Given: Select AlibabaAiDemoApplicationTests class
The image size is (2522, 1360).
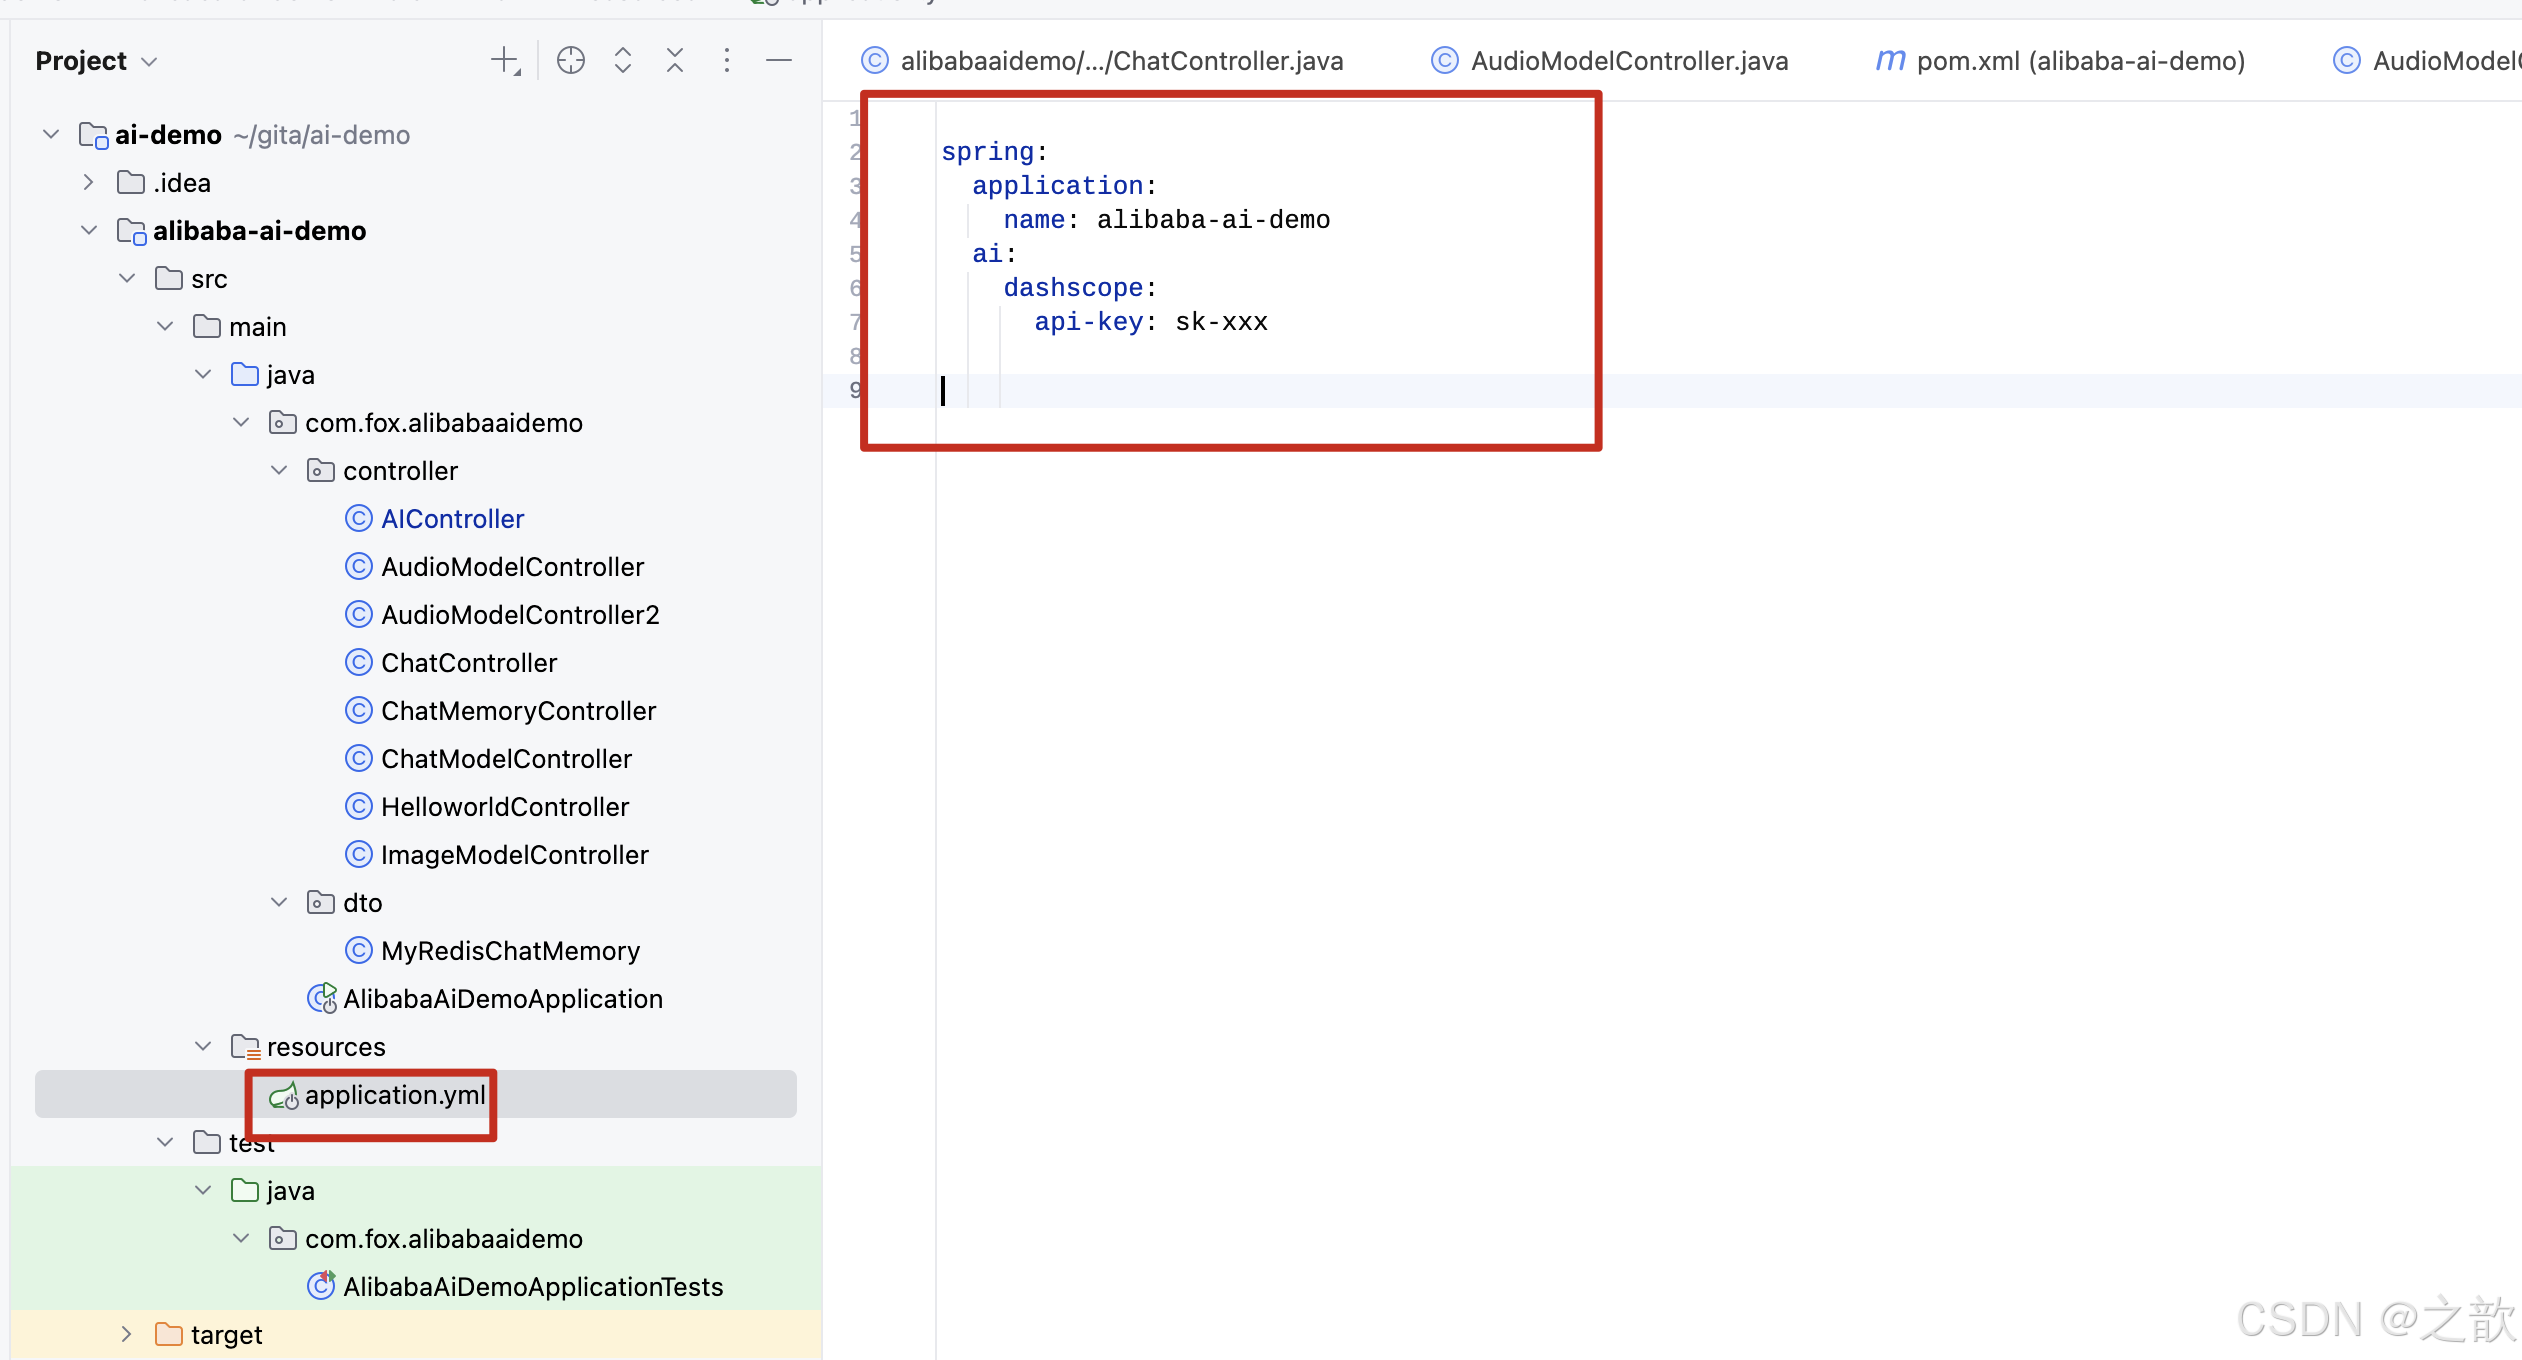Looking at the screenshot, I should 532,1286.
